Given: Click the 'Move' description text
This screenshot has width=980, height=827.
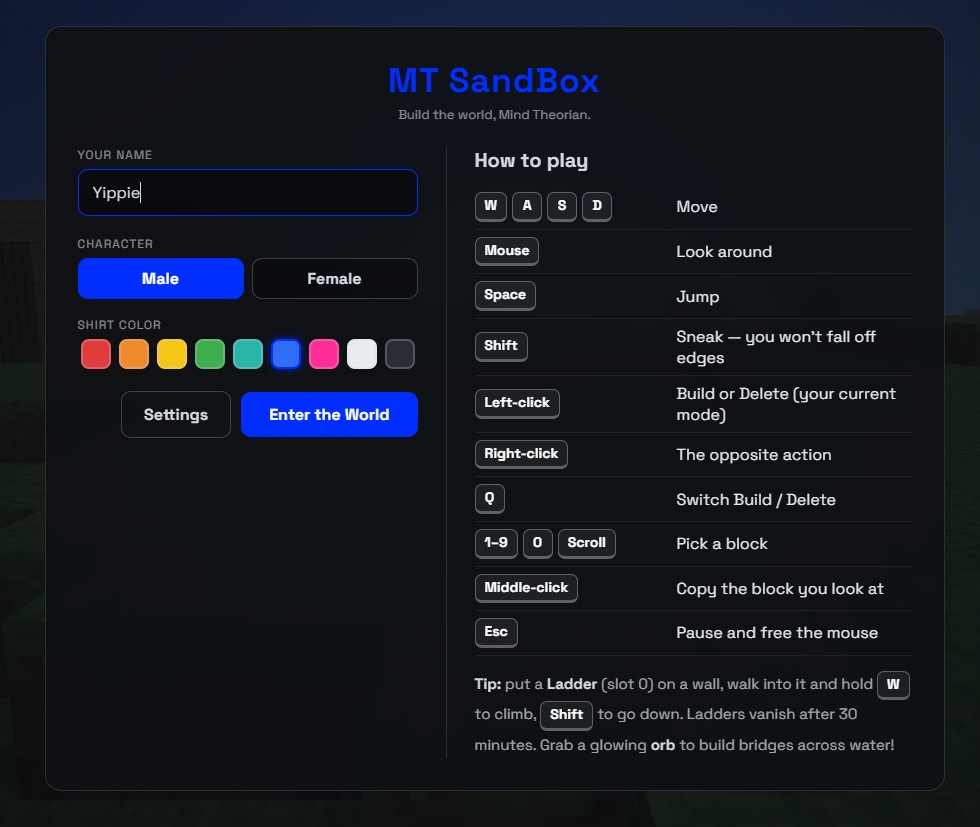Looking at the screenshot, I should (697, 207).
